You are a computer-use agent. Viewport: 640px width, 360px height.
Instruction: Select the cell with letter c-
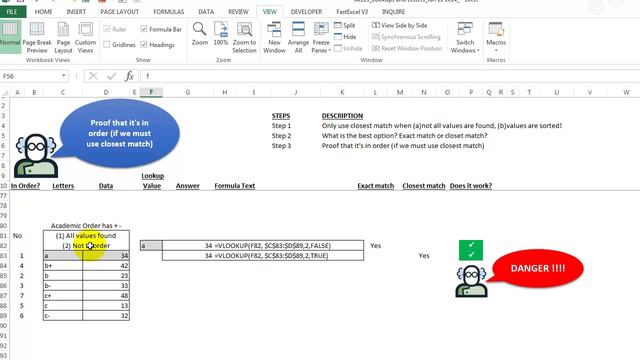(x=63, y=316)
